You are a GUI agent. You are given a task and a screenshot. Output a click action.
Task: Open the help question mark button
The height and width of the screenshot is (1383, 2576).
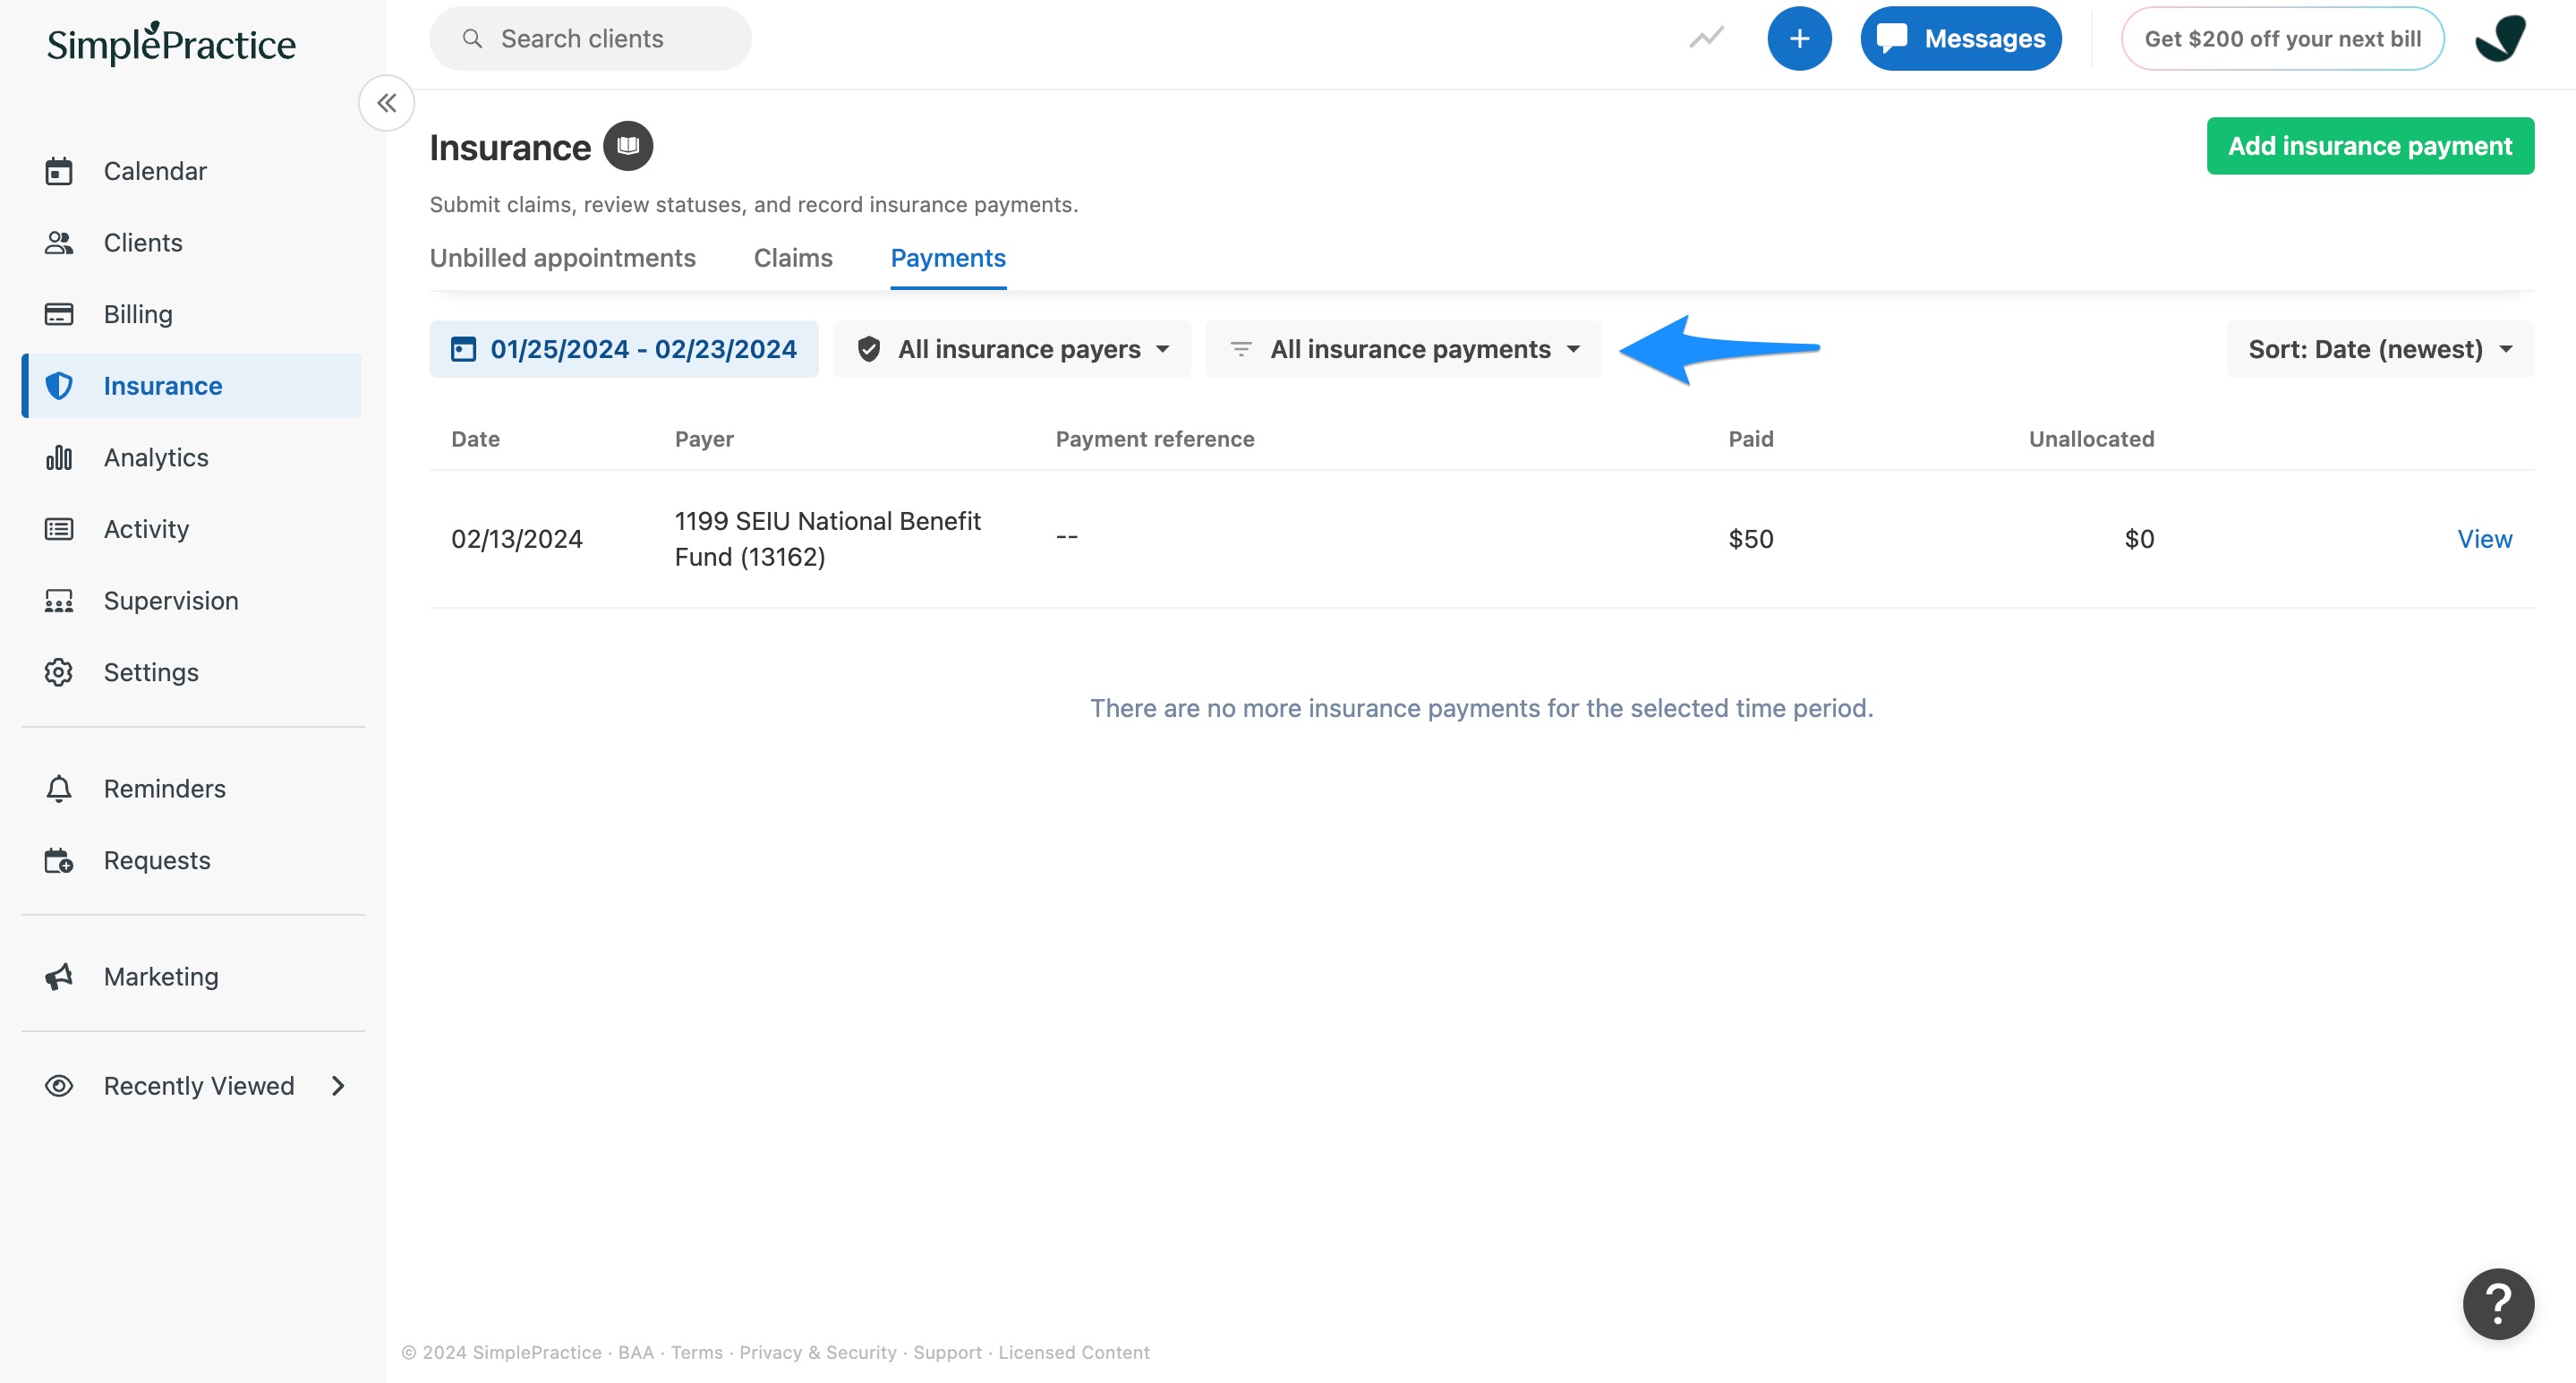tap(2498, 1304)
